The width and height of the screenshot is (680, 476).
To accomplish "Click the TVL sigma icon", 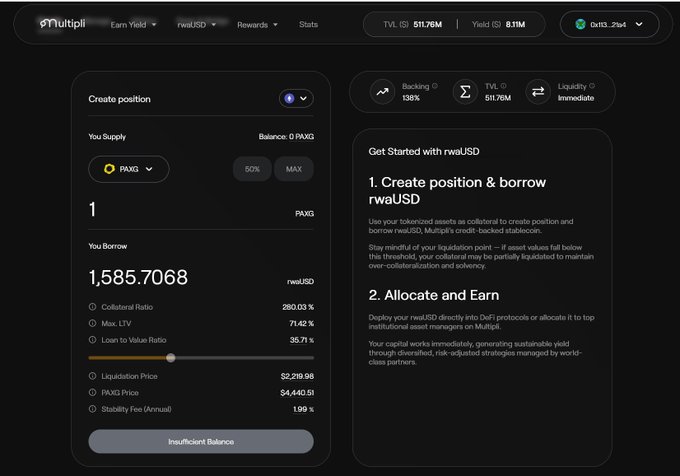I will coord(465,92).
